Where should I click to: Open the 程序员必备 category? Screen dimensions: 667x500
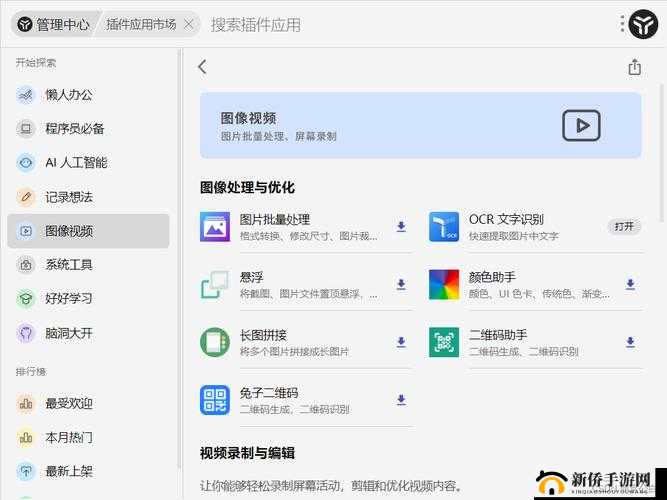click(x=88, y=129)
